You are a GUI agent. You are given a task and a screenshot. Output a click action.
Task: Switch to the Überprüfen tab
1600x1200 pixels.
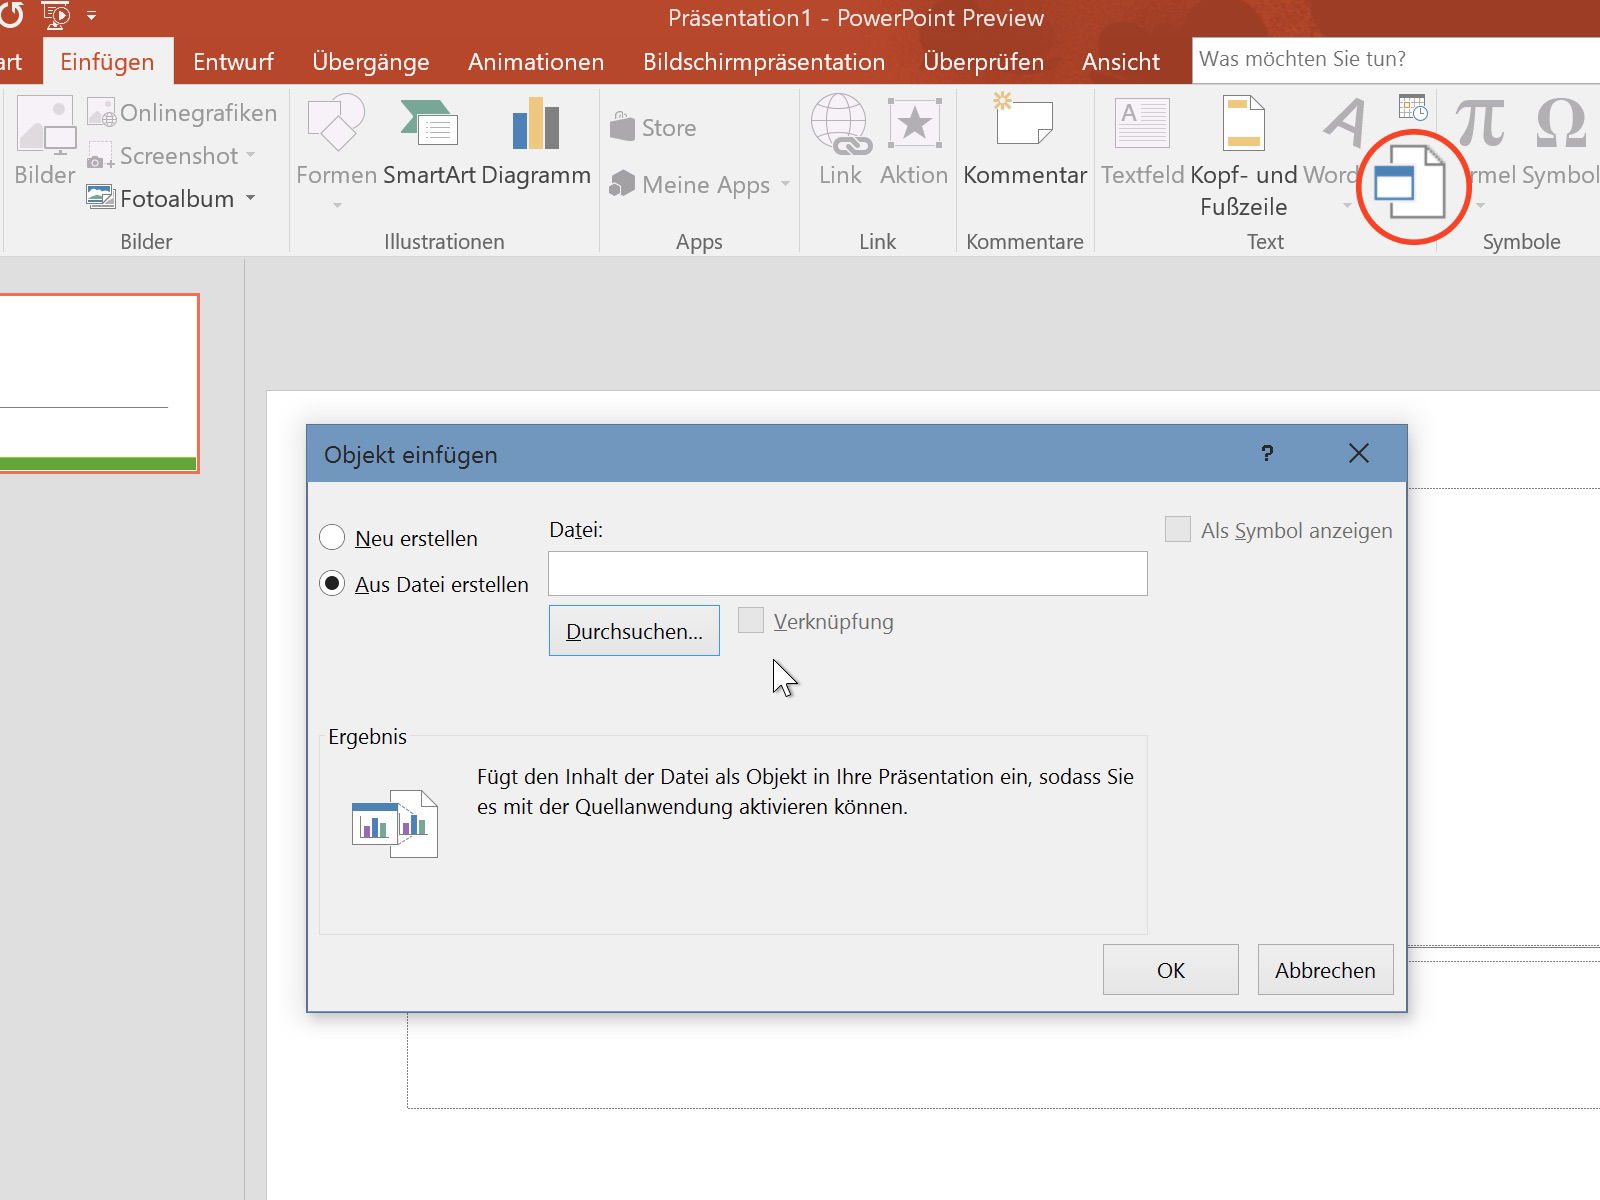pos(983,61)
